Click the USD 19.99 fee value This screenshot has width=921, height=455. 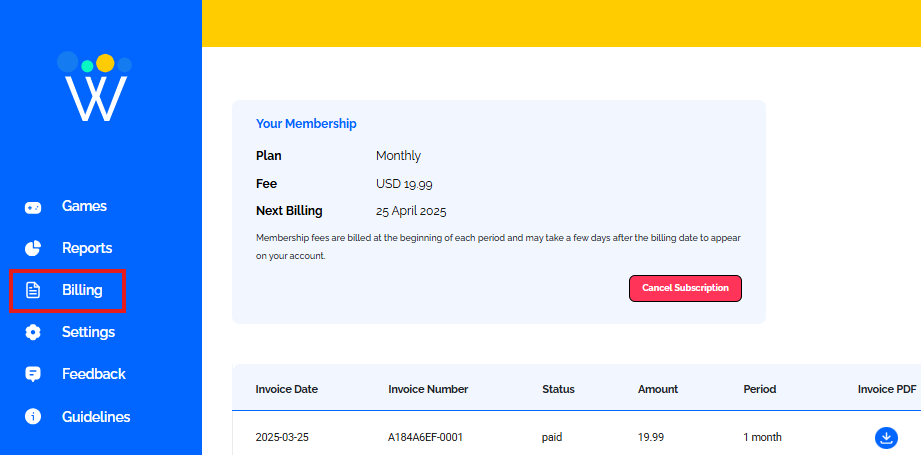[x=404, y=184]
